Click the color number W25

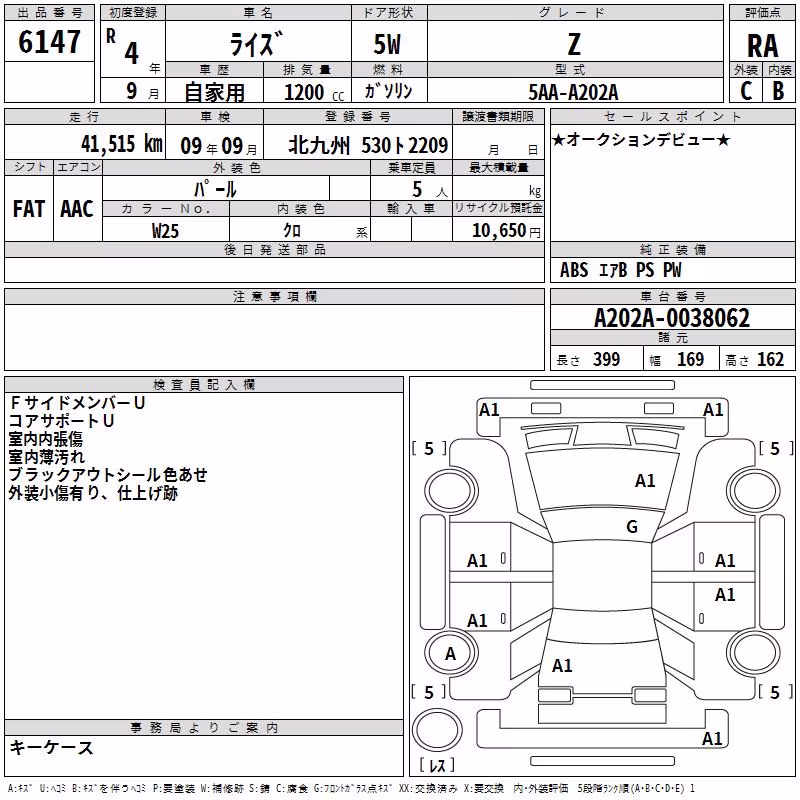tap(165, 231)
